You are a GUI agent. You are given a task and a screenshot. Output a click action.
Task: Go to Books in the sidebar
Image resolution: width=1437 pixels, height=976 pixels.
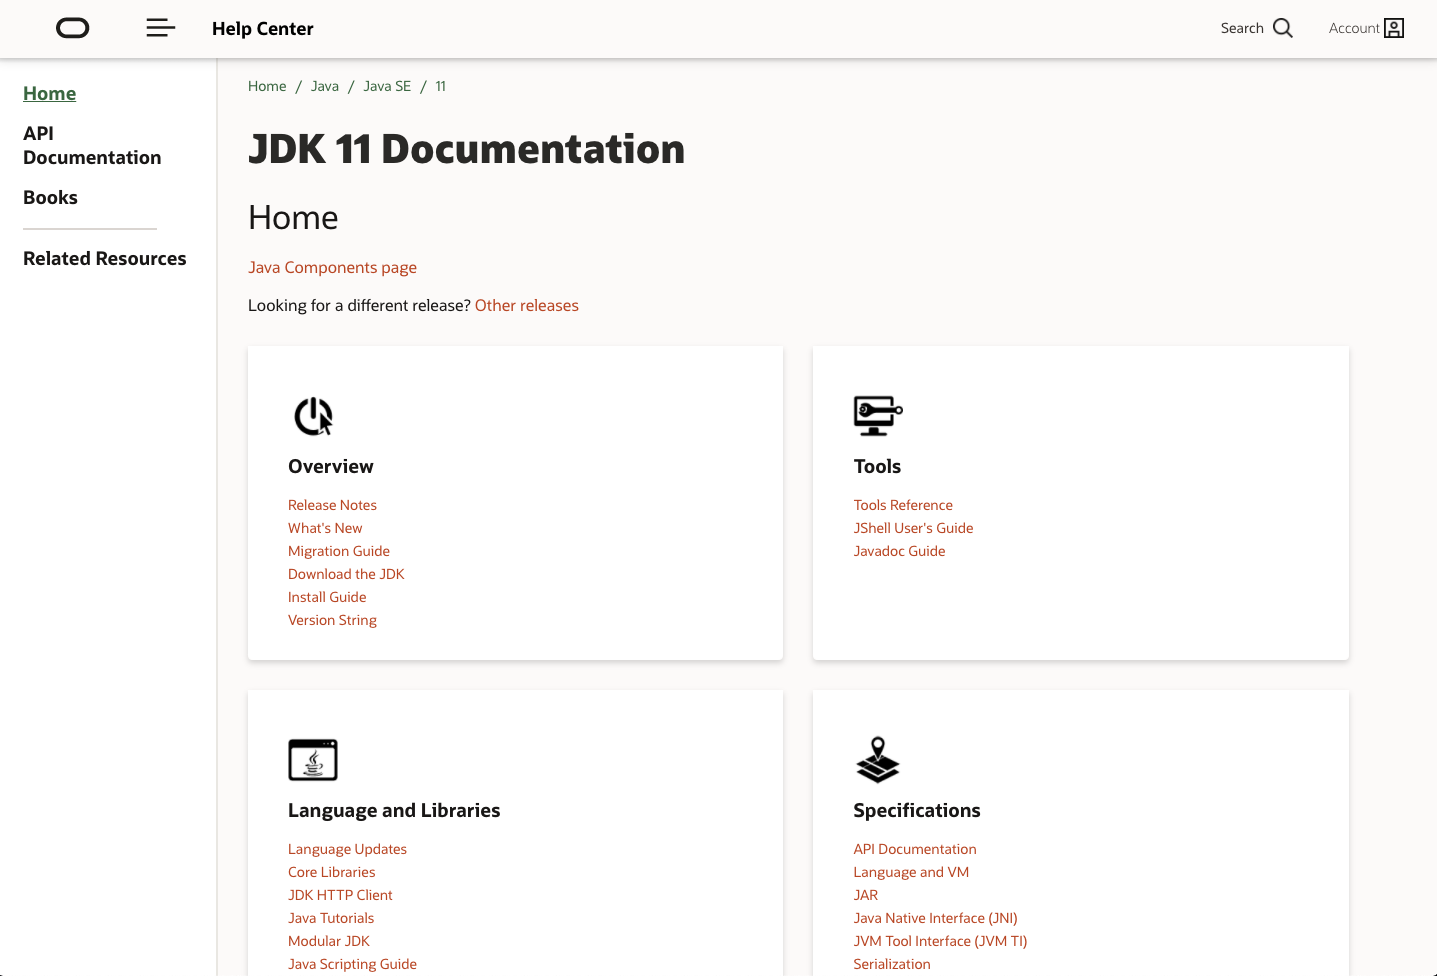coord(50,197)
